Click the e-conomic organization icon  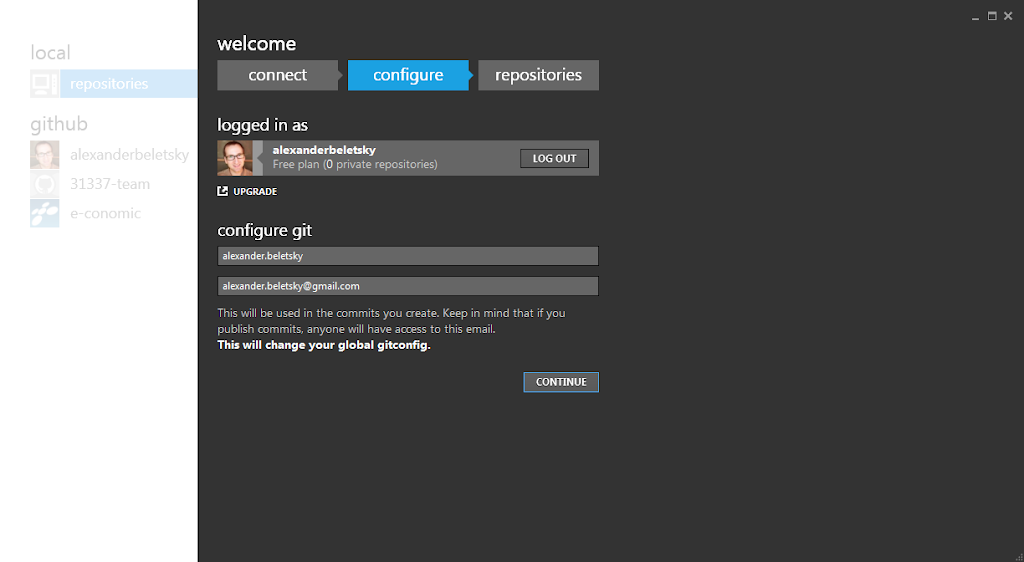tap(44, 213)
